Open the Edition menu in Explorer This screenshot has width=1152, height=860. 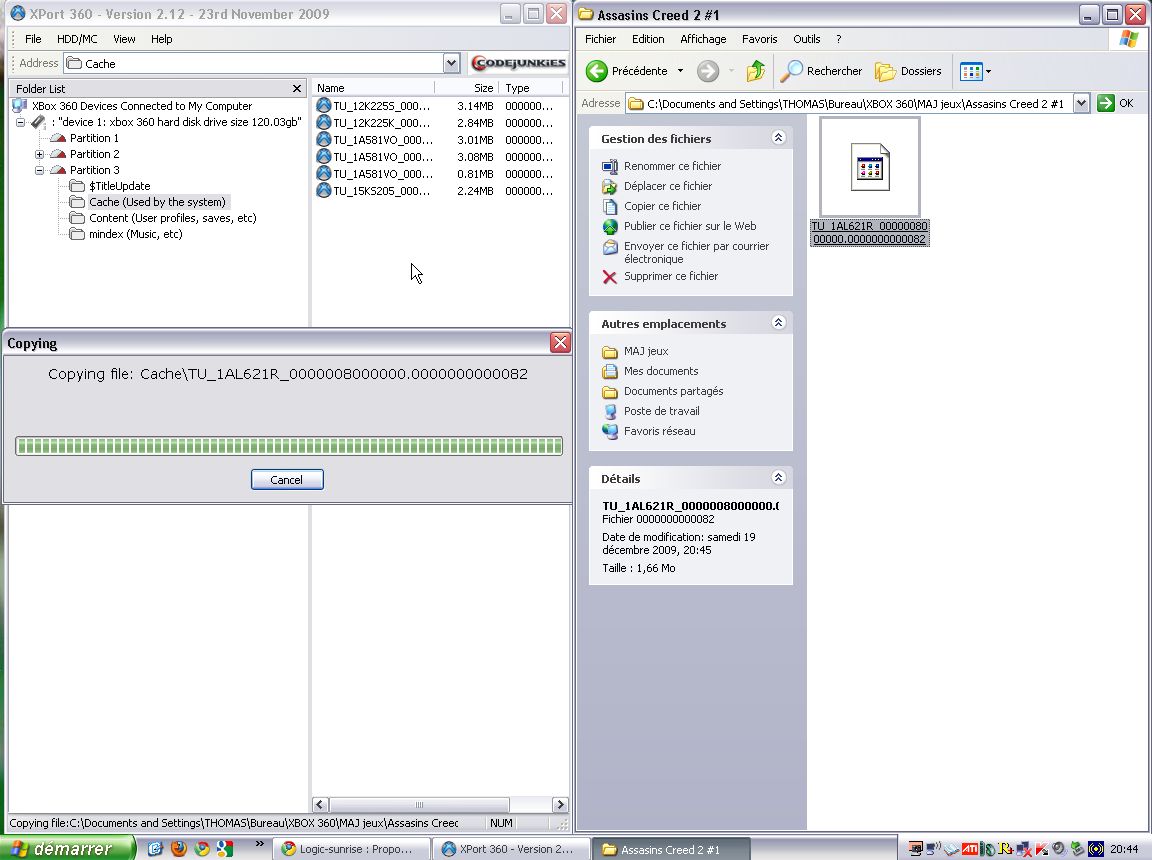pyautogui.click(x=648, y=39)
